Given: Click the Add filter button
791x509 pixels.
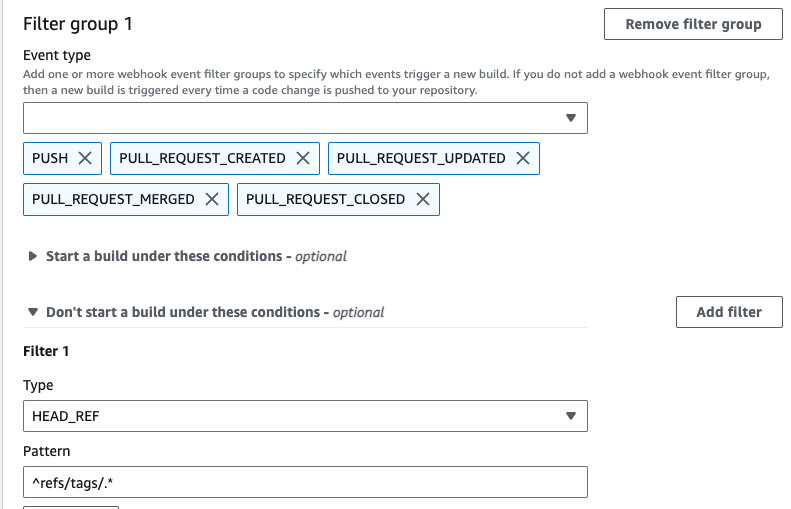Looking at the screenshot, I should pyautogui.click(x=729, y=312).
